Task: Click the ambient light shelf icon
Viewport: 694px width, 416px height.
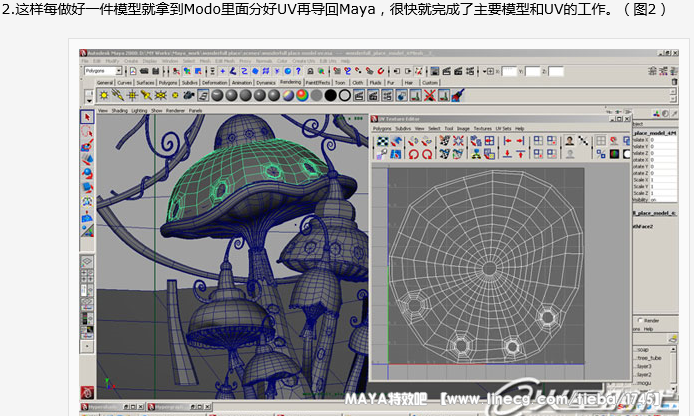Action: (x=104, y=95)
